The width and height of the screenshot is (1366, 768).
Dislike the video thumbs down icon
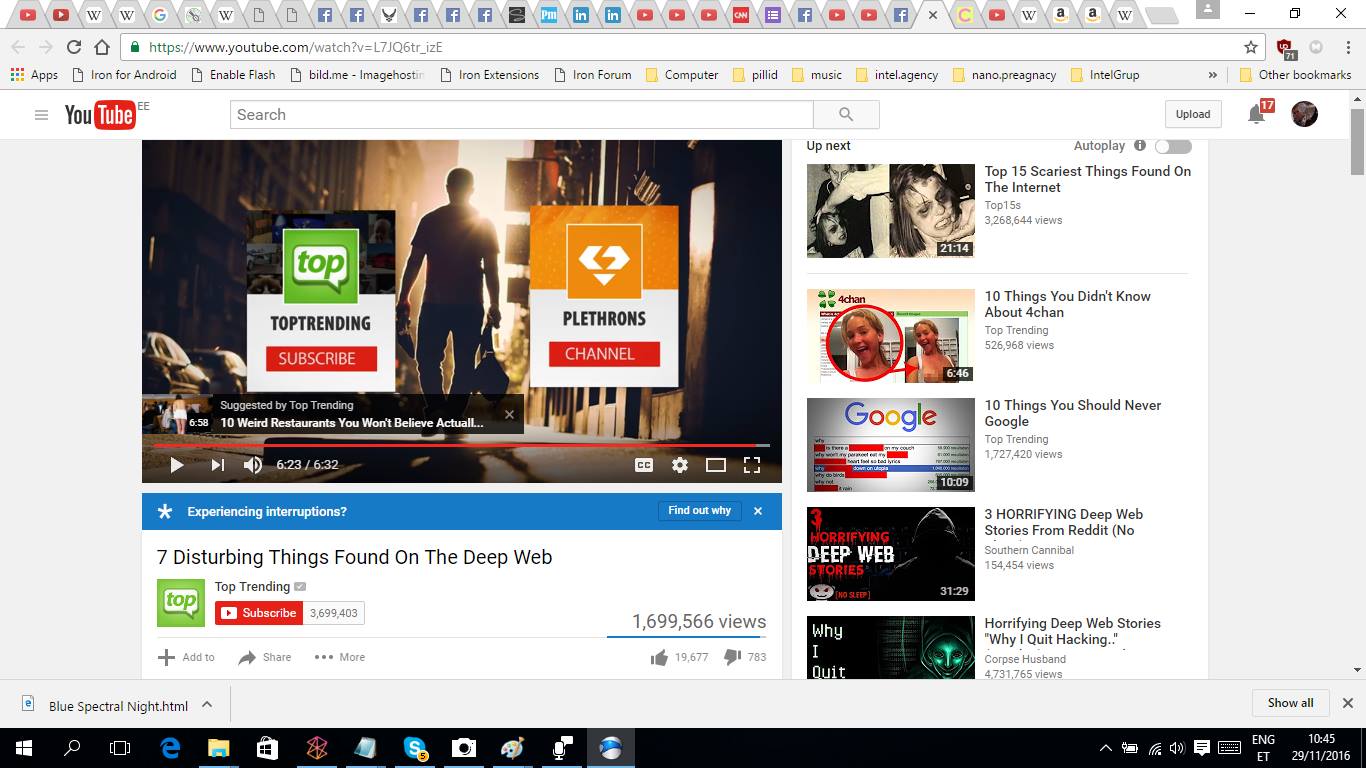pyautogui.click(x=732, y=657)
